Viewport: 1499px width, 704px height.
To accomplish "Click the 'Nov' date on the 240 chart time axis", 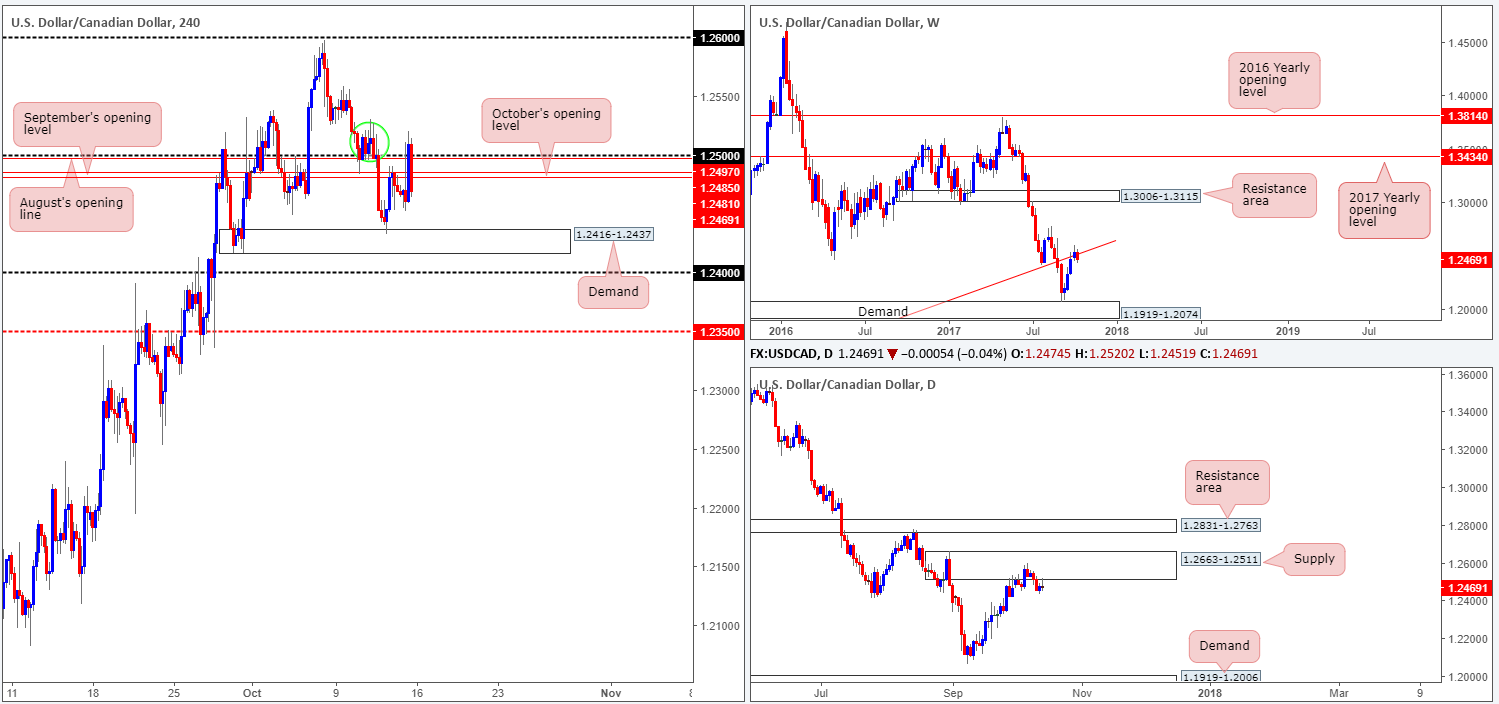I will [x=609, y=691].
